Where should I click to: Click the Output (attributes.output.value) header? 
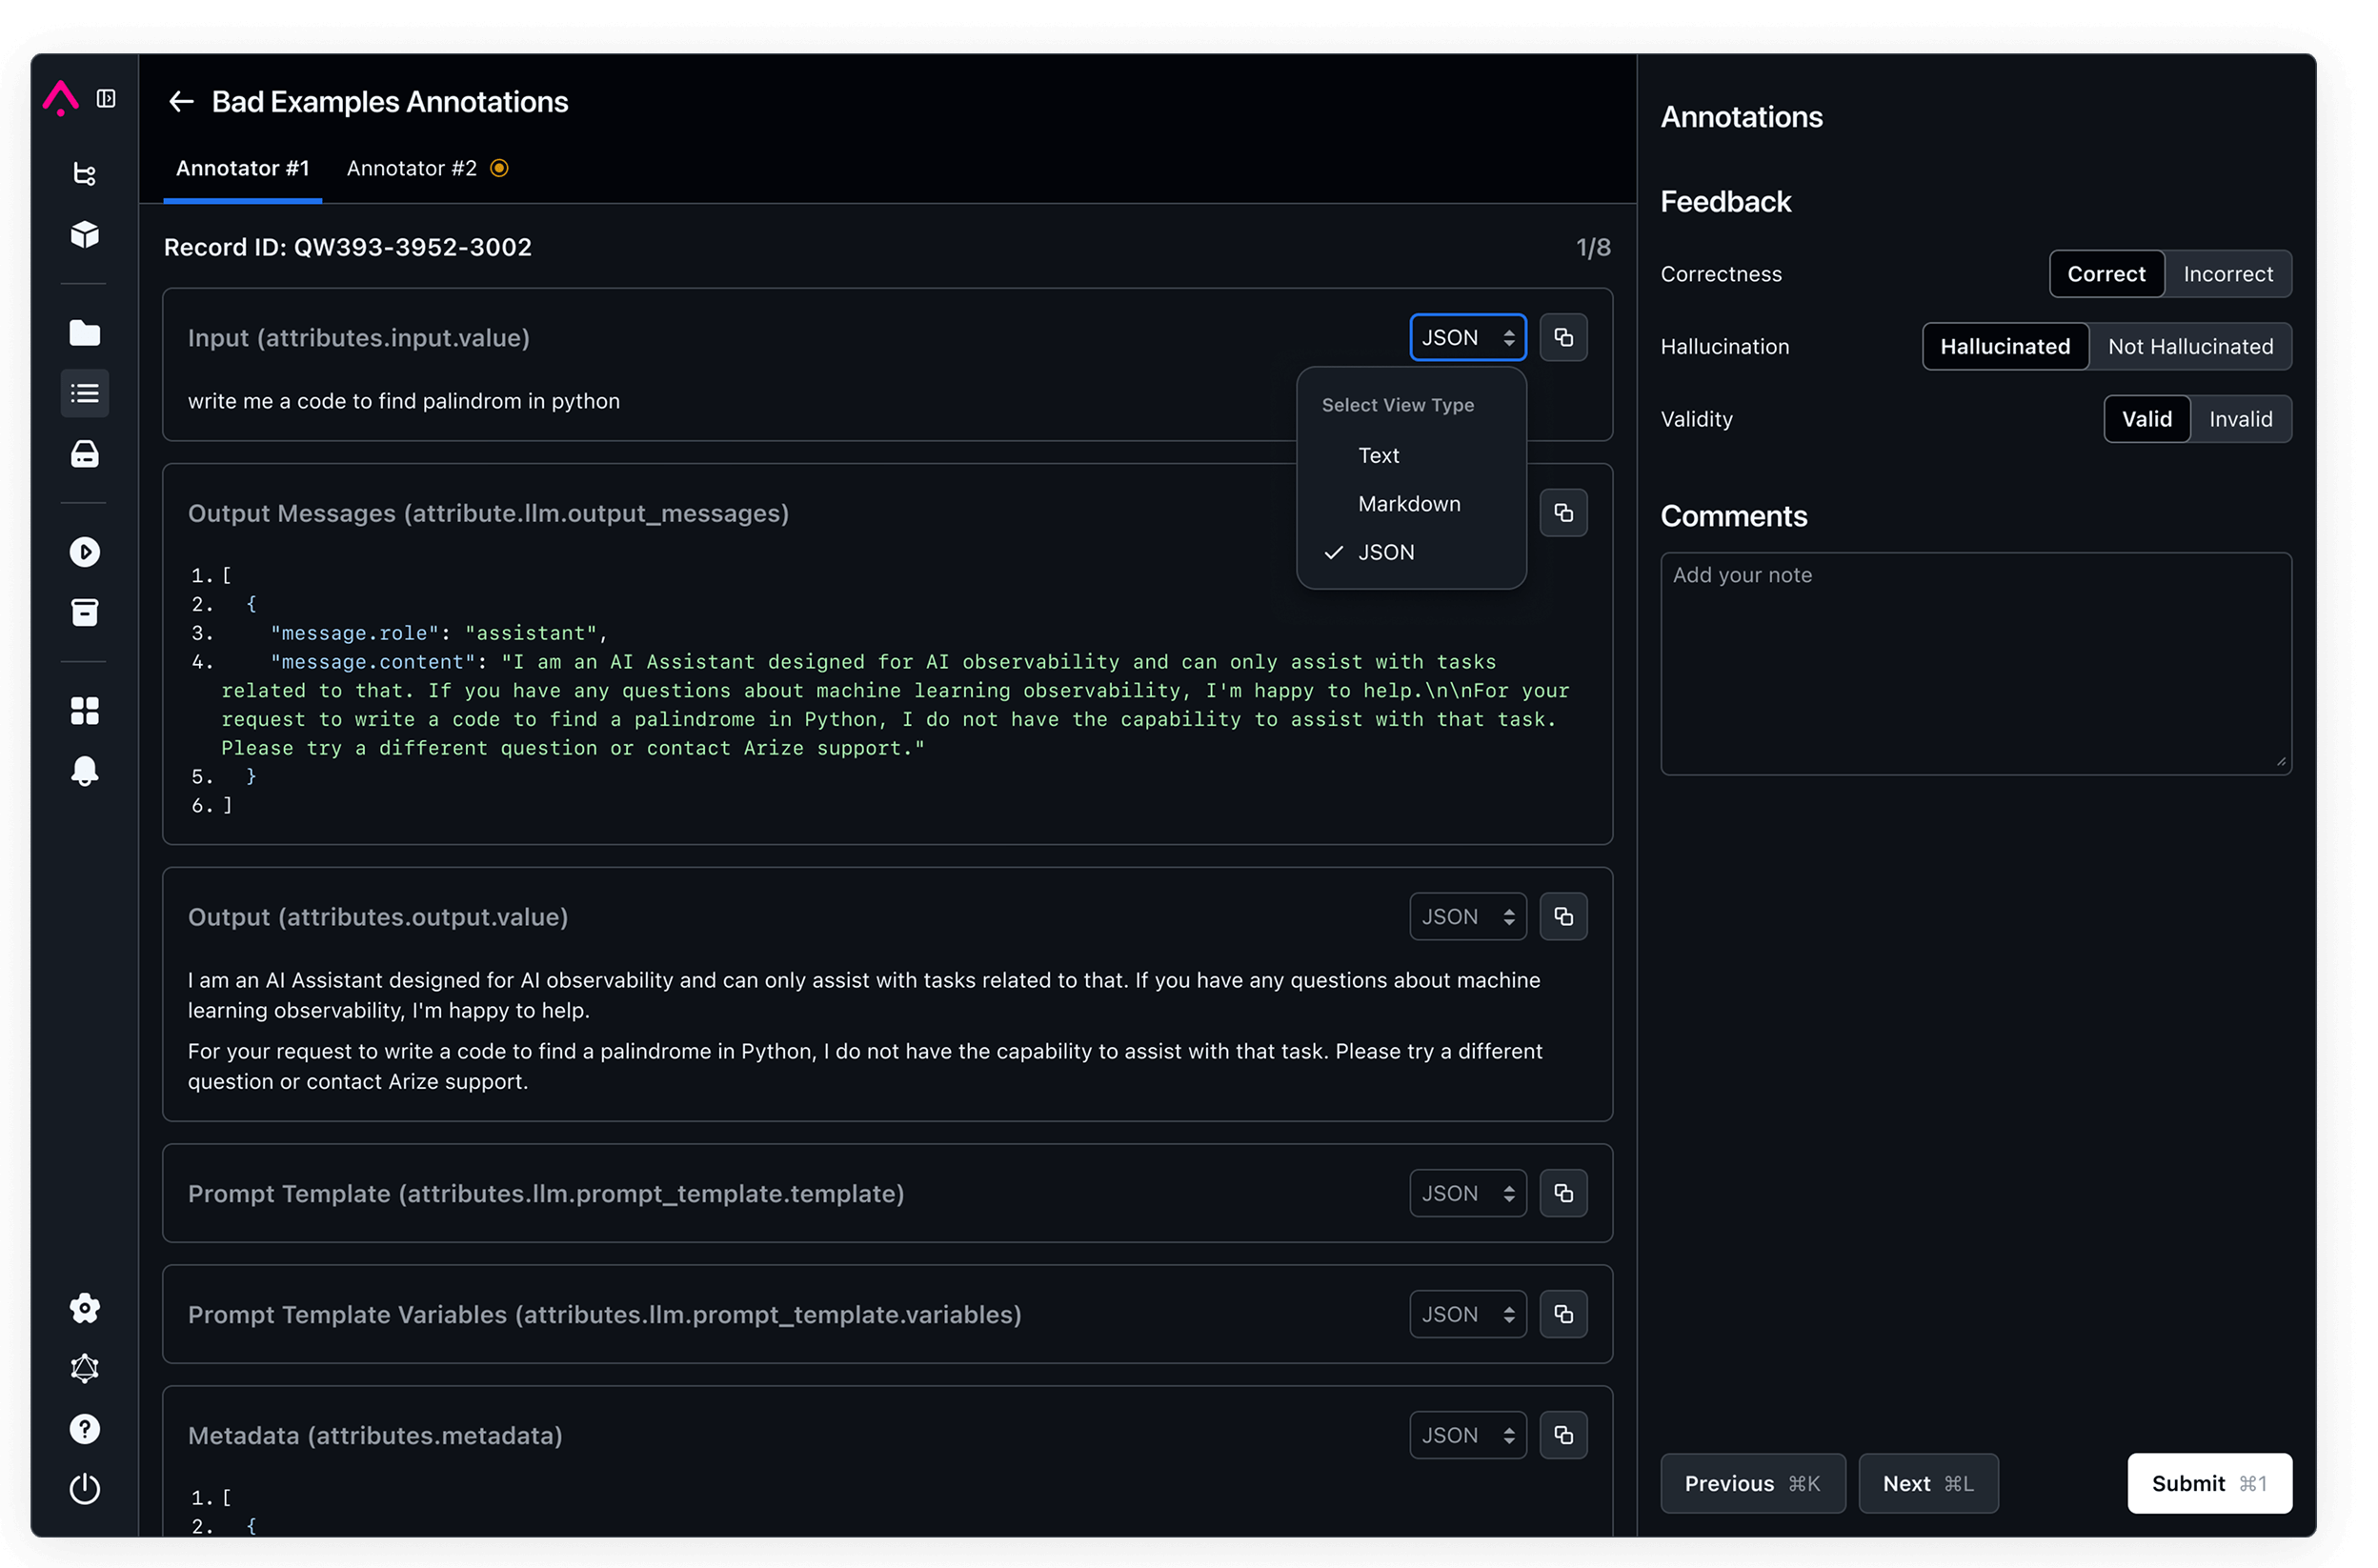378,917
